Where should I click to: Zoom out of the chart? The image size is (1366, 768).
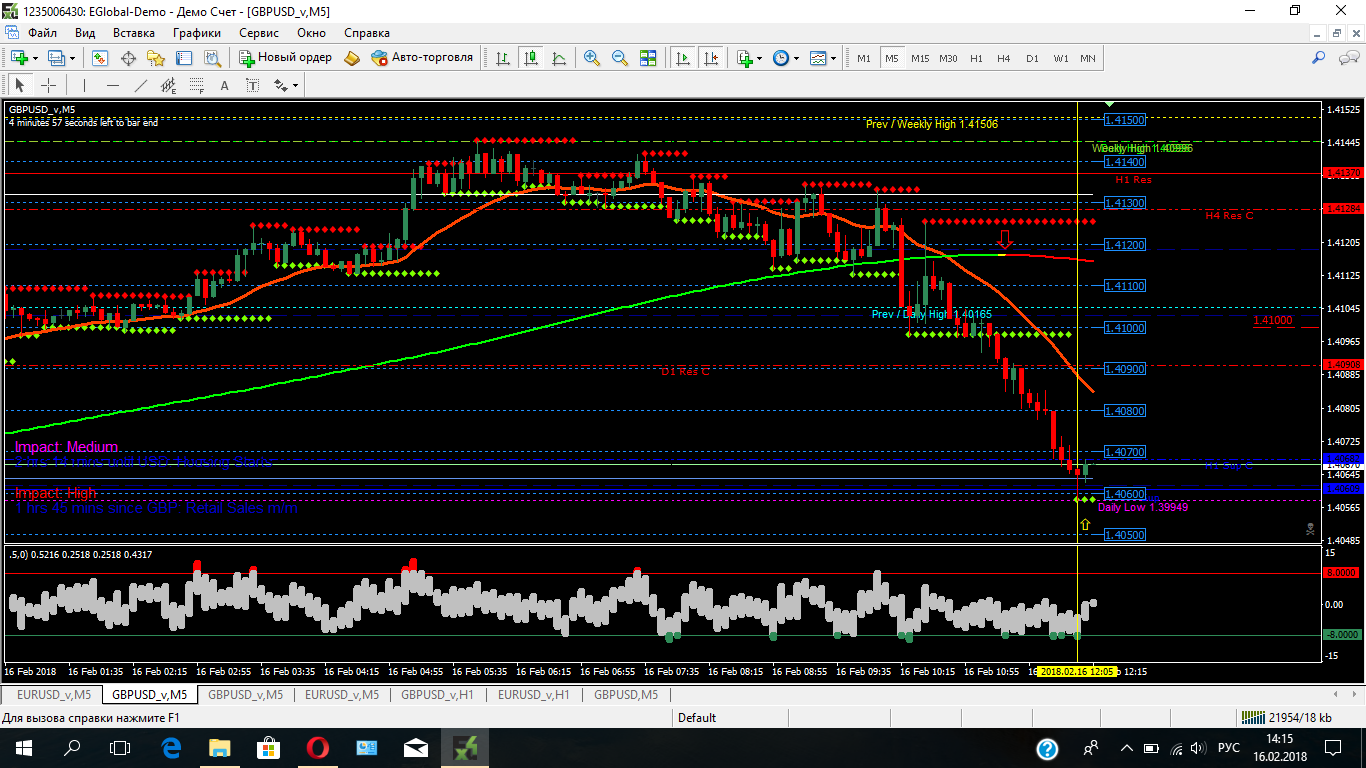tap(620, 58)
